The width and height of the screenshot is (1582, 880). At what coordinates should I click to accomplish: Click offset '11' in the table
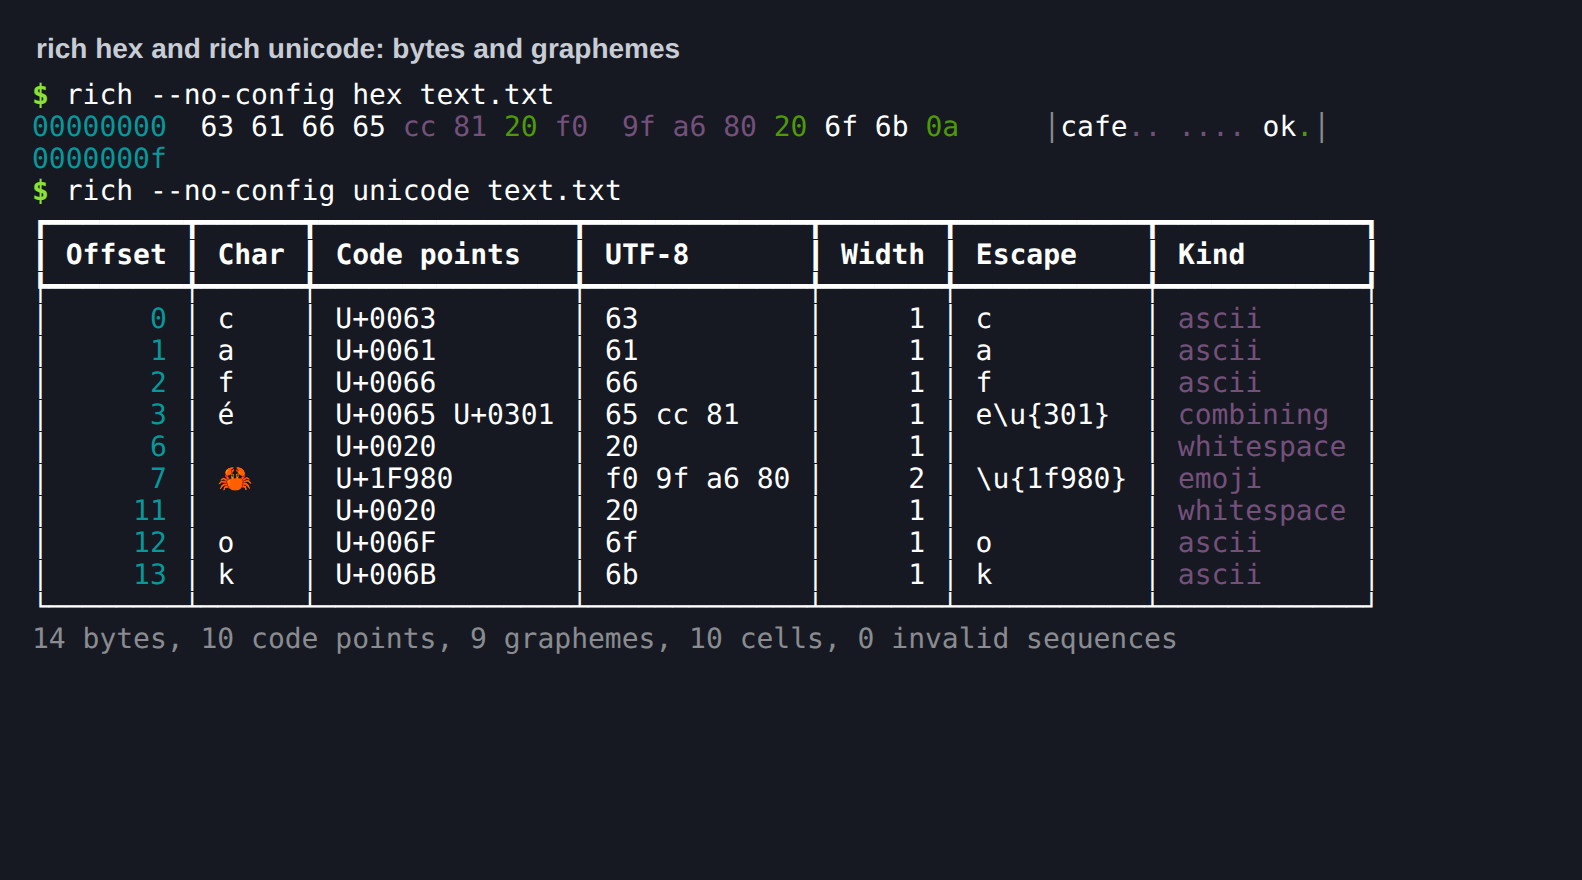150,511
